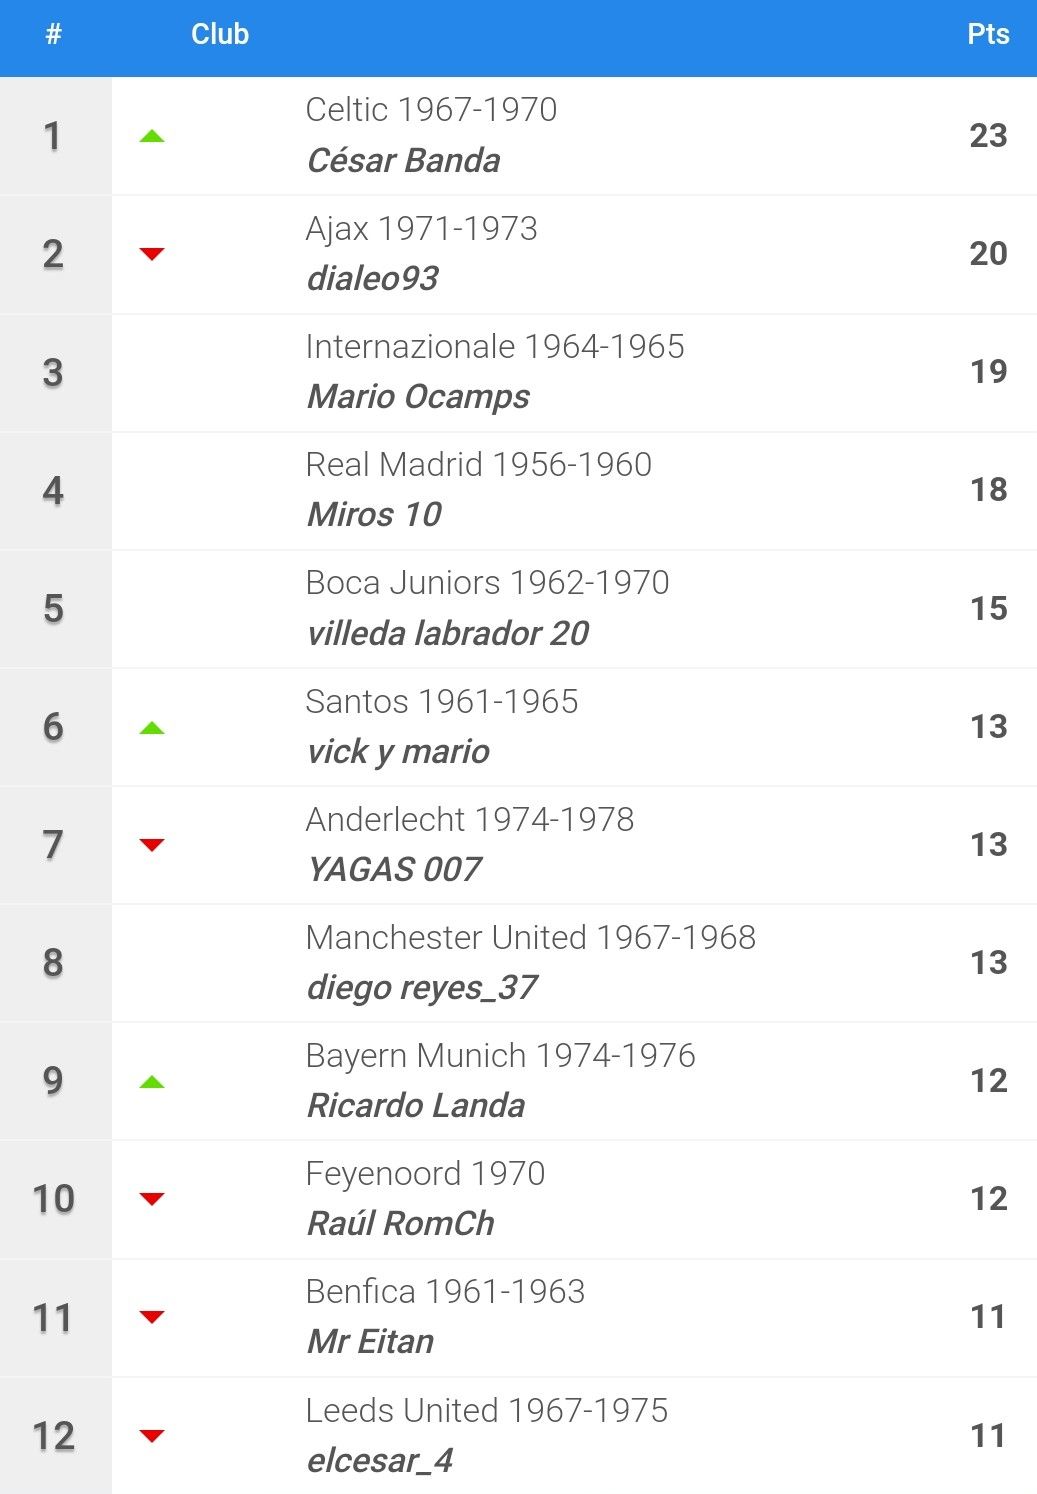Image resolution: width=1037 pixels, height=1494 pixels.
Task: Open user César Banda's profile
Action: point(403,160)
